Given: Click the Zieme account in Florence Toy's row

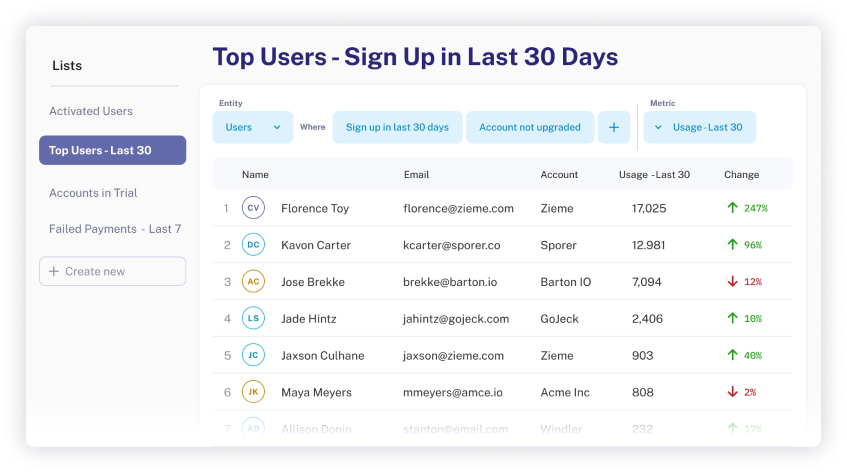Looking at the screenshot, I should tap(557, 208).
